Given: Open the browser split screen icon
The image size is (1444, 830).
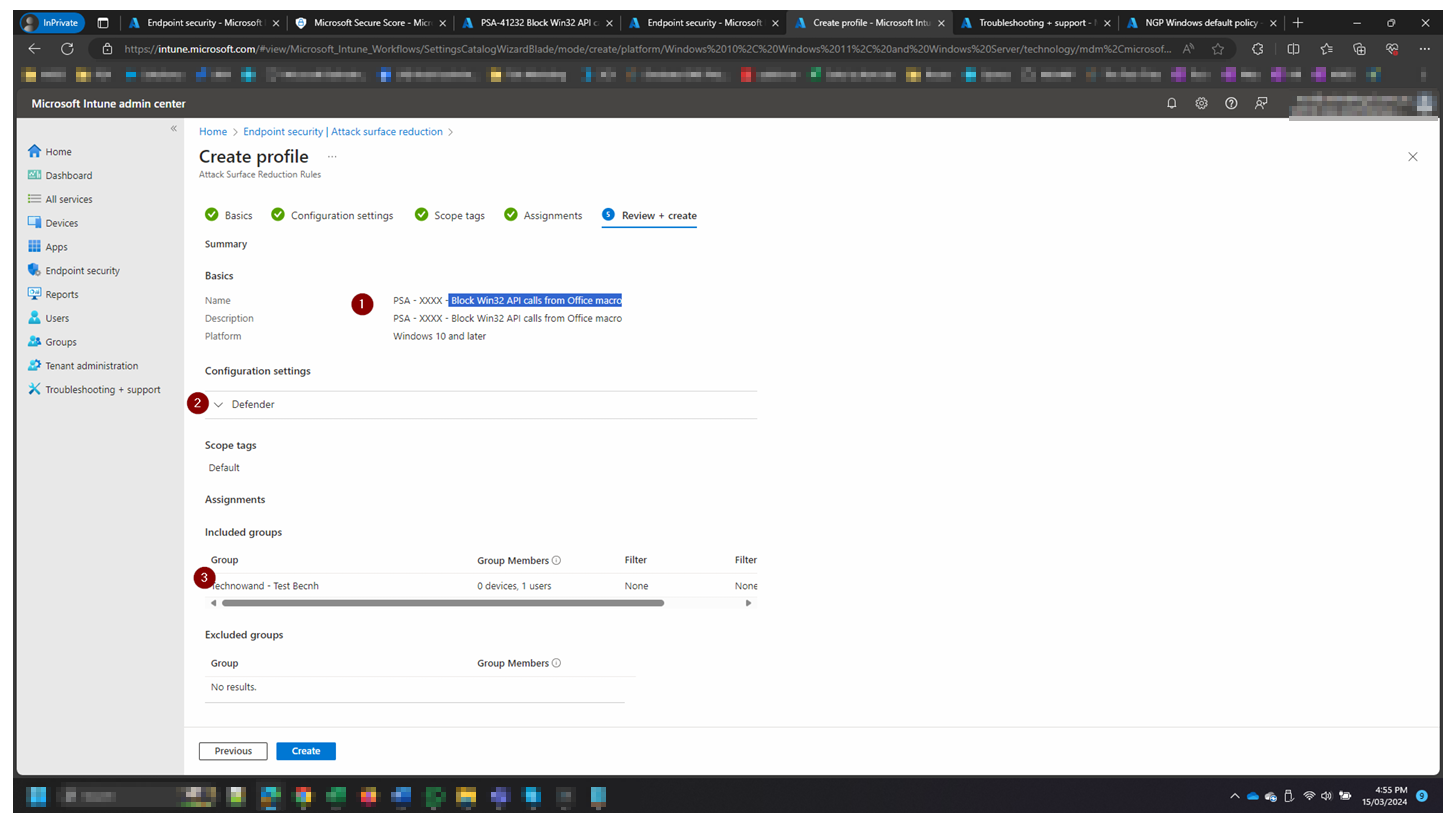Looking at the screenshot, I should 1293,48.
